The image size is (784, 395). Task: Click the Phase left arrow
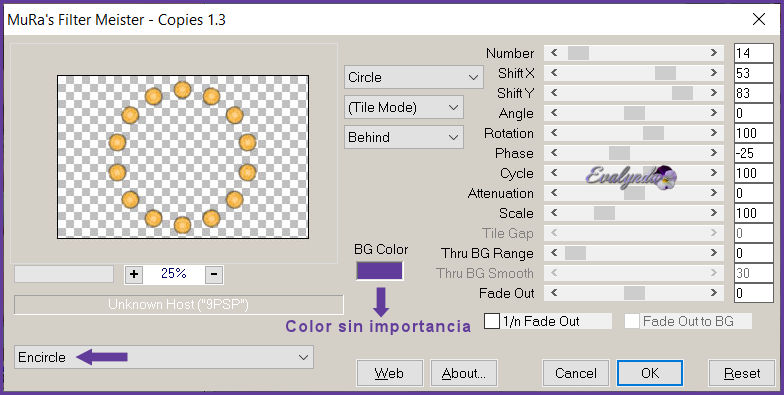click(x=554, y=153)
